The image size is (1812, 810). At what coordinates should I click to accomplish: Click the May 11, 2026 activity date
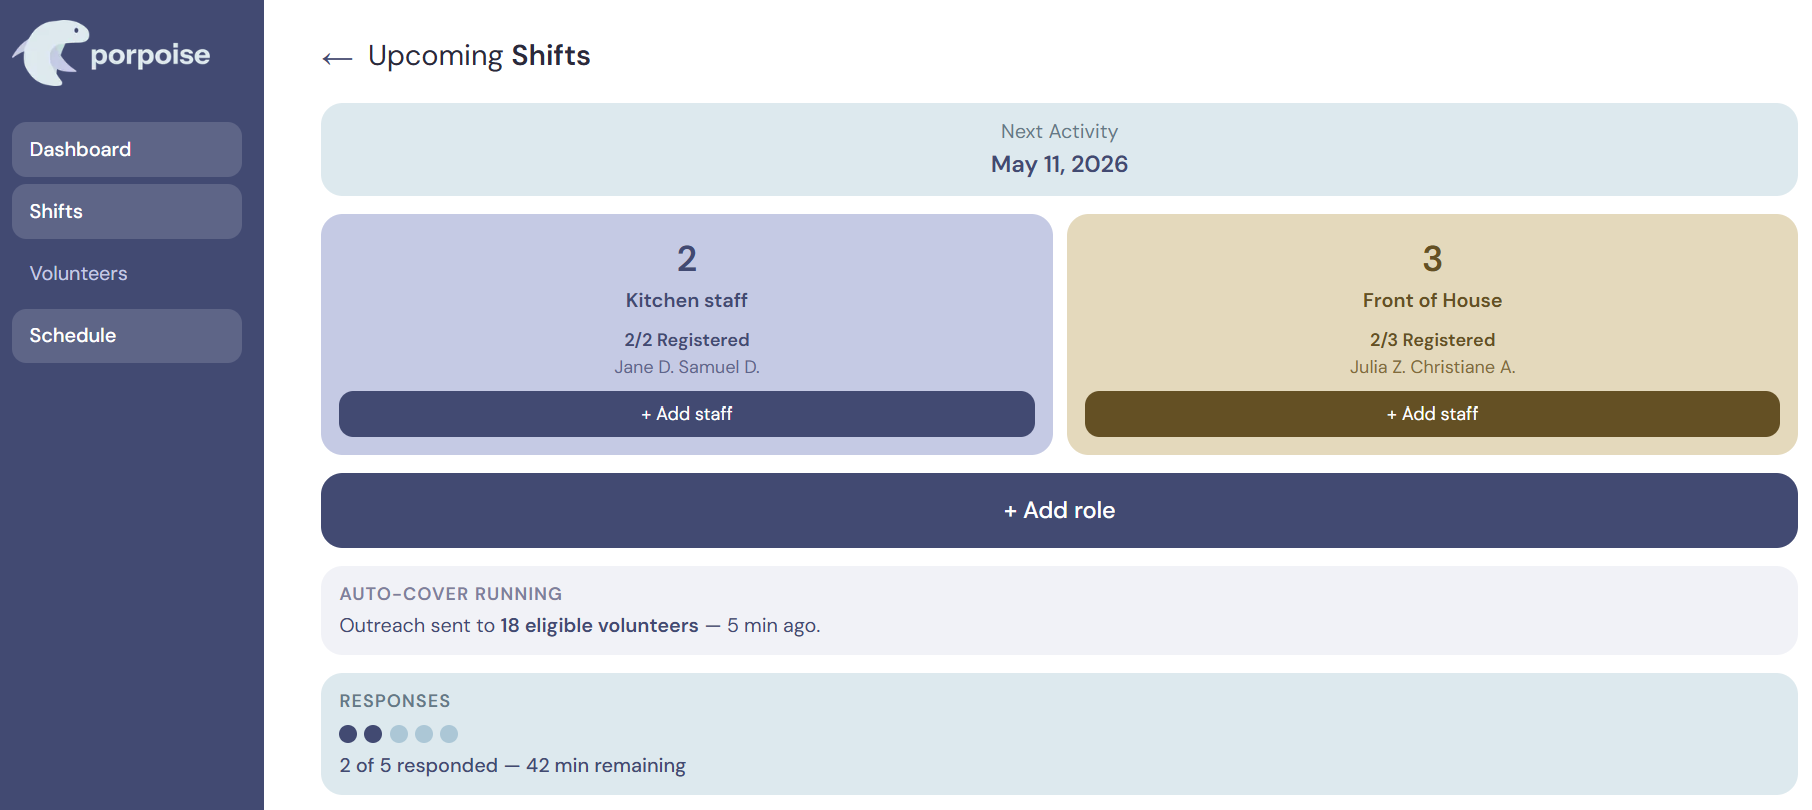point(1059,165)
